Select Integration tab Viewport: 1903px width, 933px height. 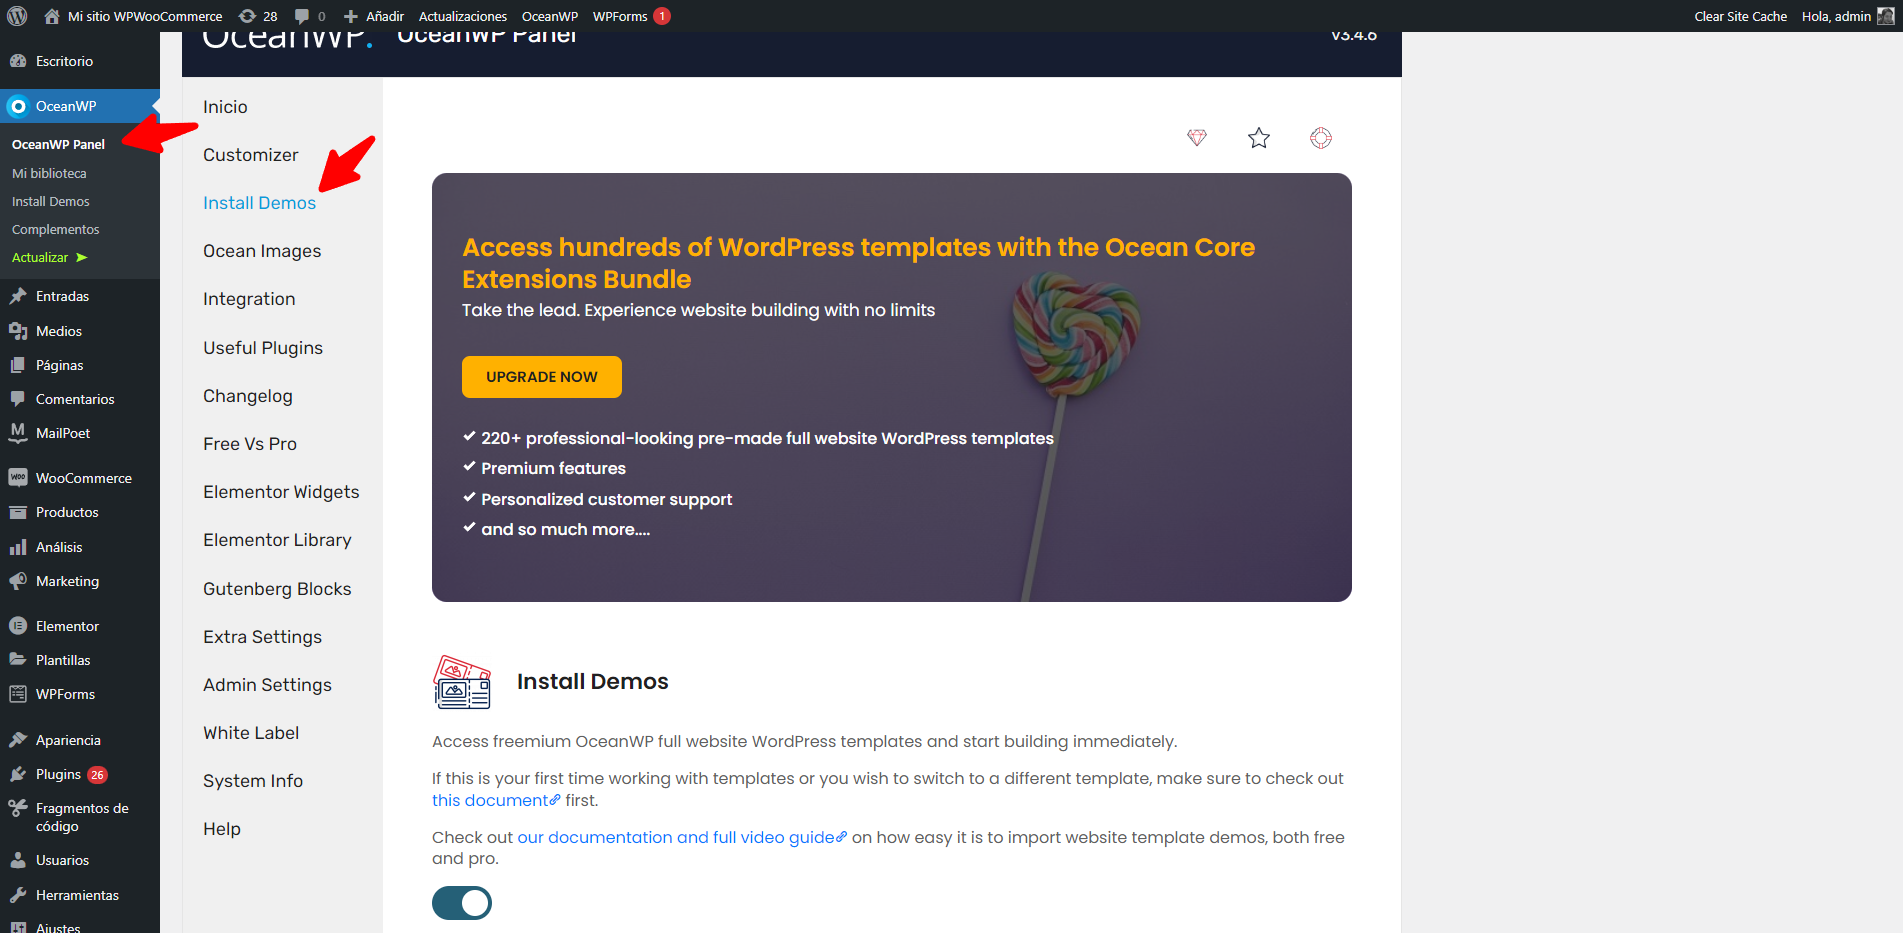click(x=249, y=299)
